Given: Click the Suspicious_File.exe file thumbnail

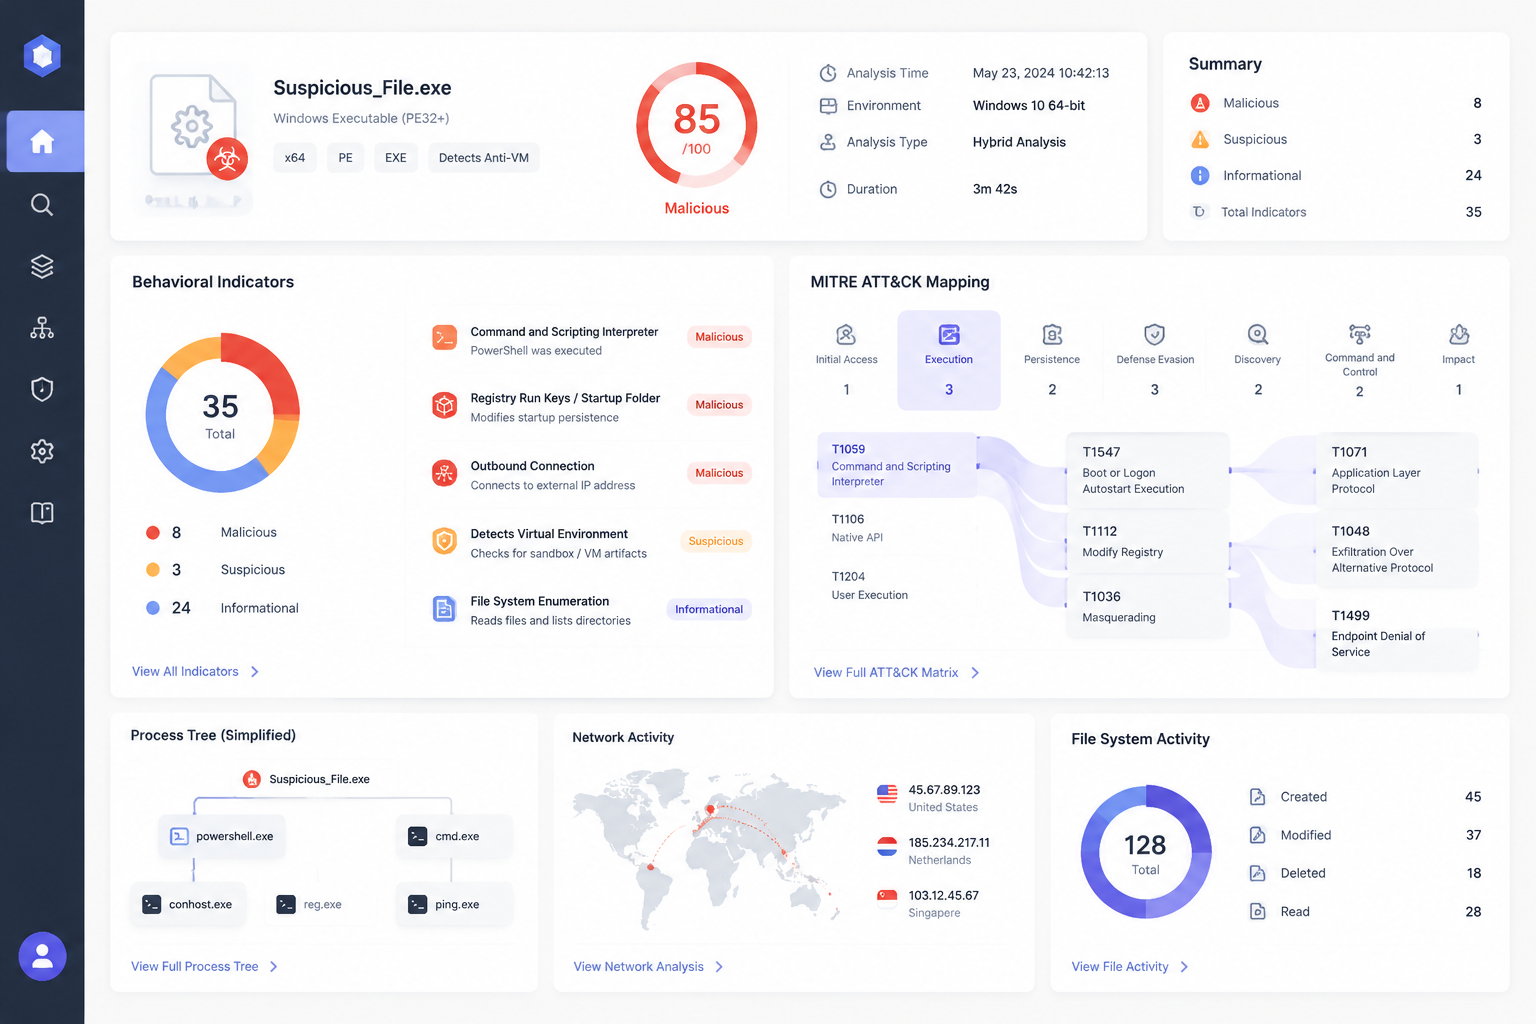Looking at the screenshot, I should point(194,127).
